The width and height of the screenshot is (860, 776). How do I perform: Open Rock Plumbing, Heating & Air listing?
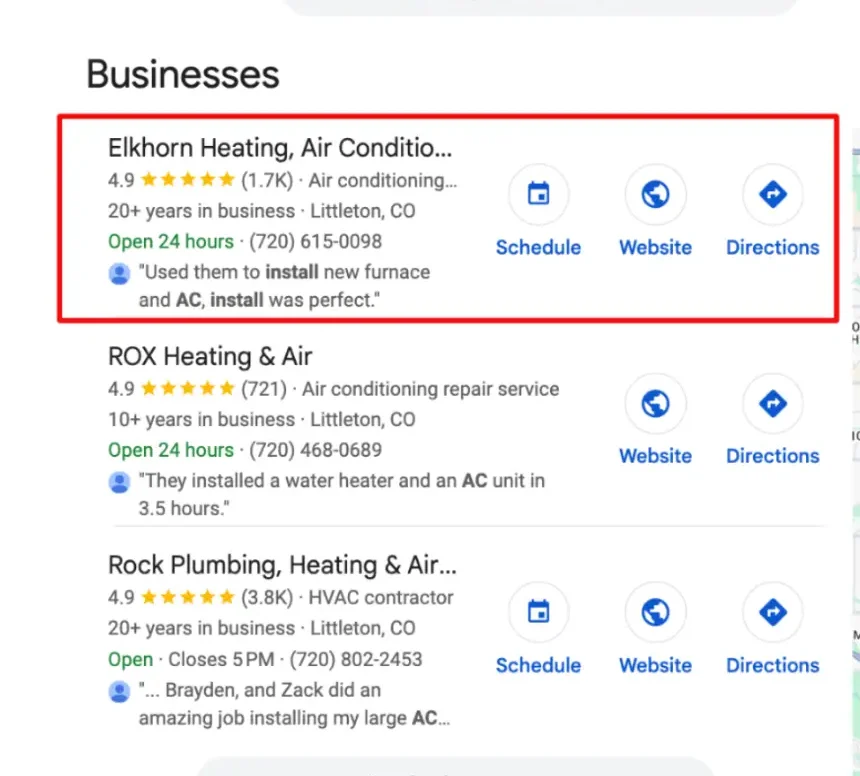click(282, 566)
